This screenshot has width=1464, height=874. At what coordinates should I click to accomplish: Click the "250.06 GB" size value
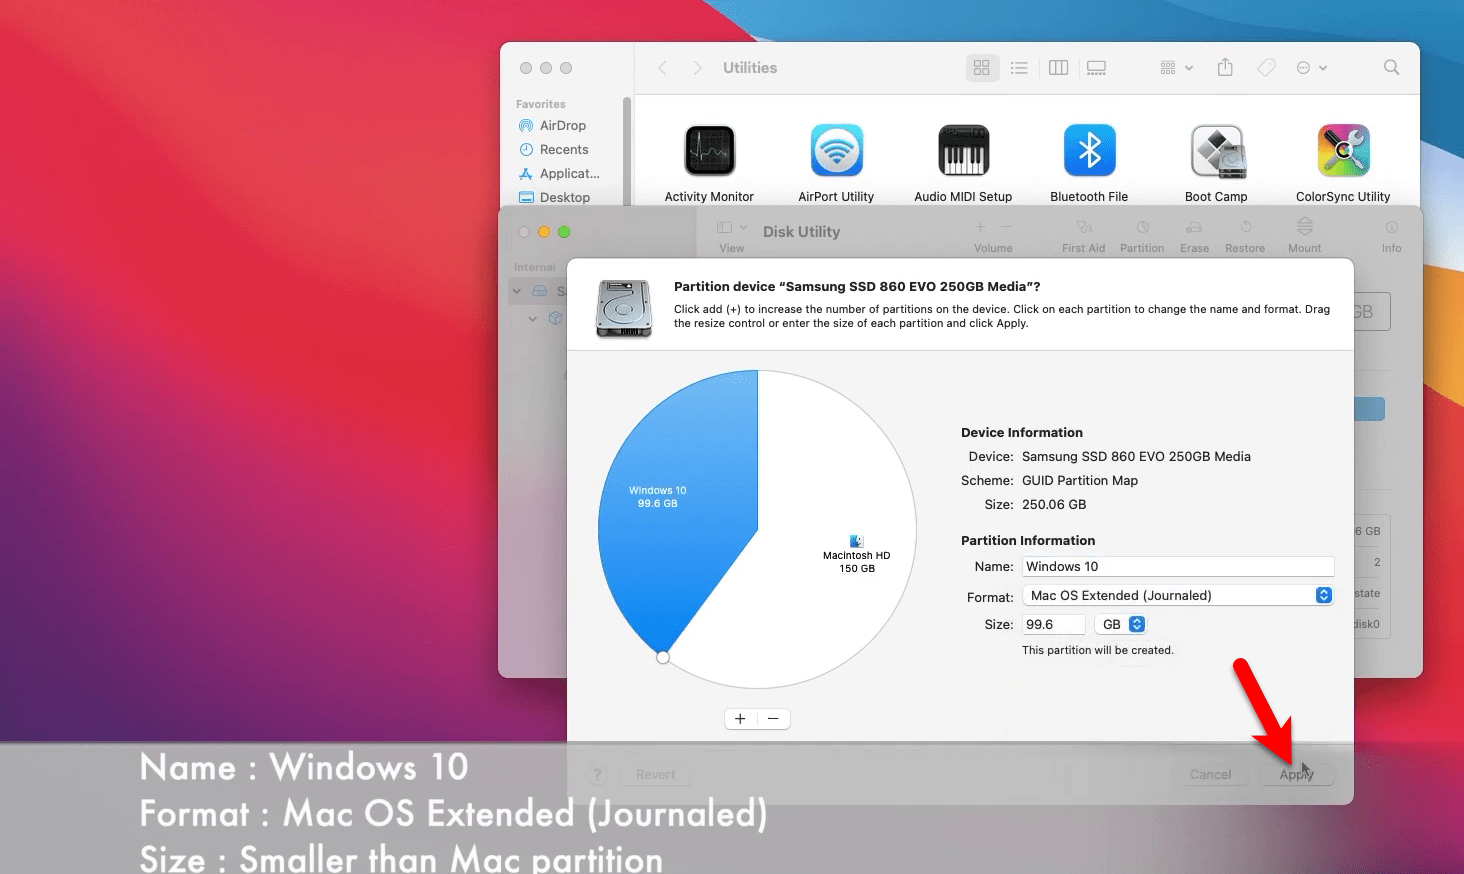[x=1054, y=505]
